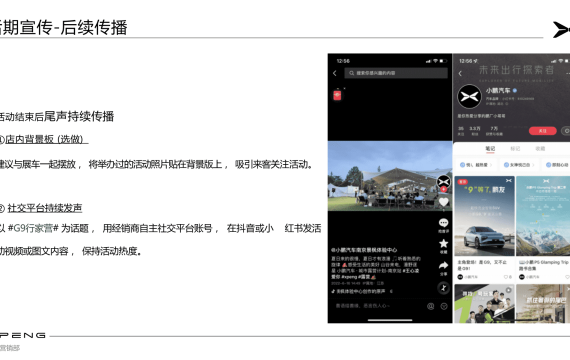
Task: Click the 社交平台持续发声 heading
Action: click(45, 208)
